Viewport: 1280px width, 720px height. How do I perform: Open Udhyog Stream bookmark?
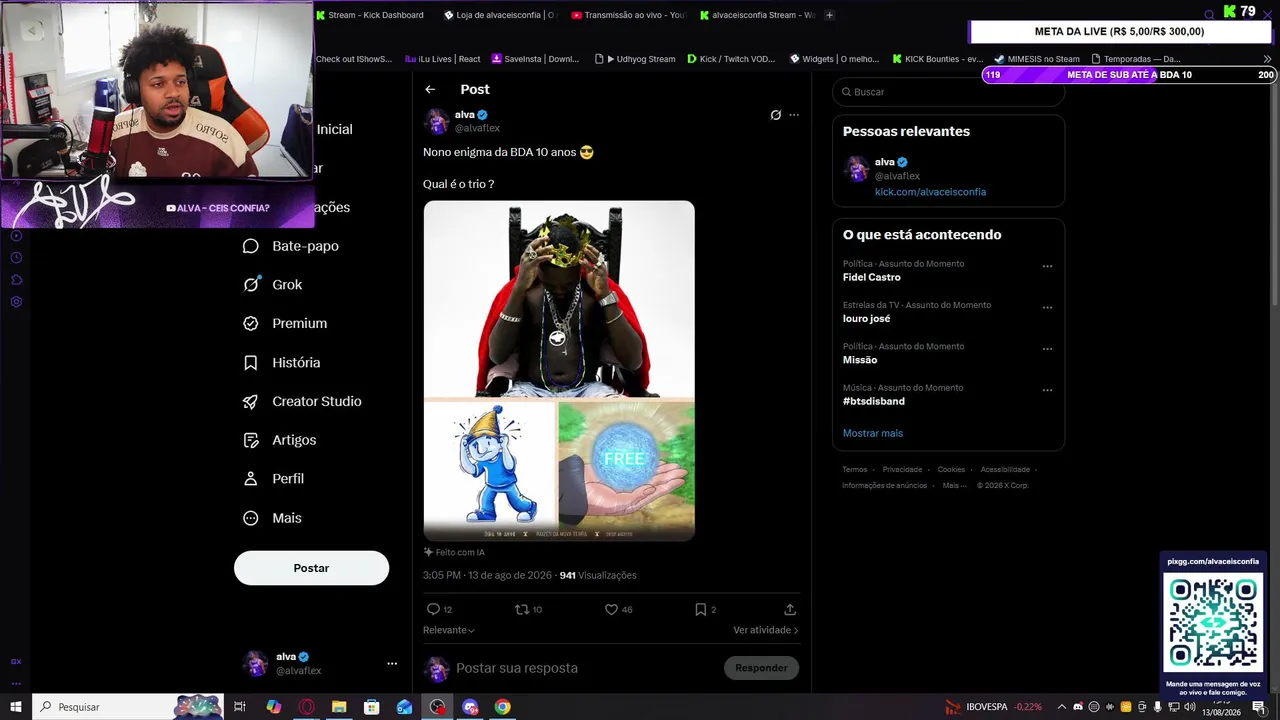(634, 59)
